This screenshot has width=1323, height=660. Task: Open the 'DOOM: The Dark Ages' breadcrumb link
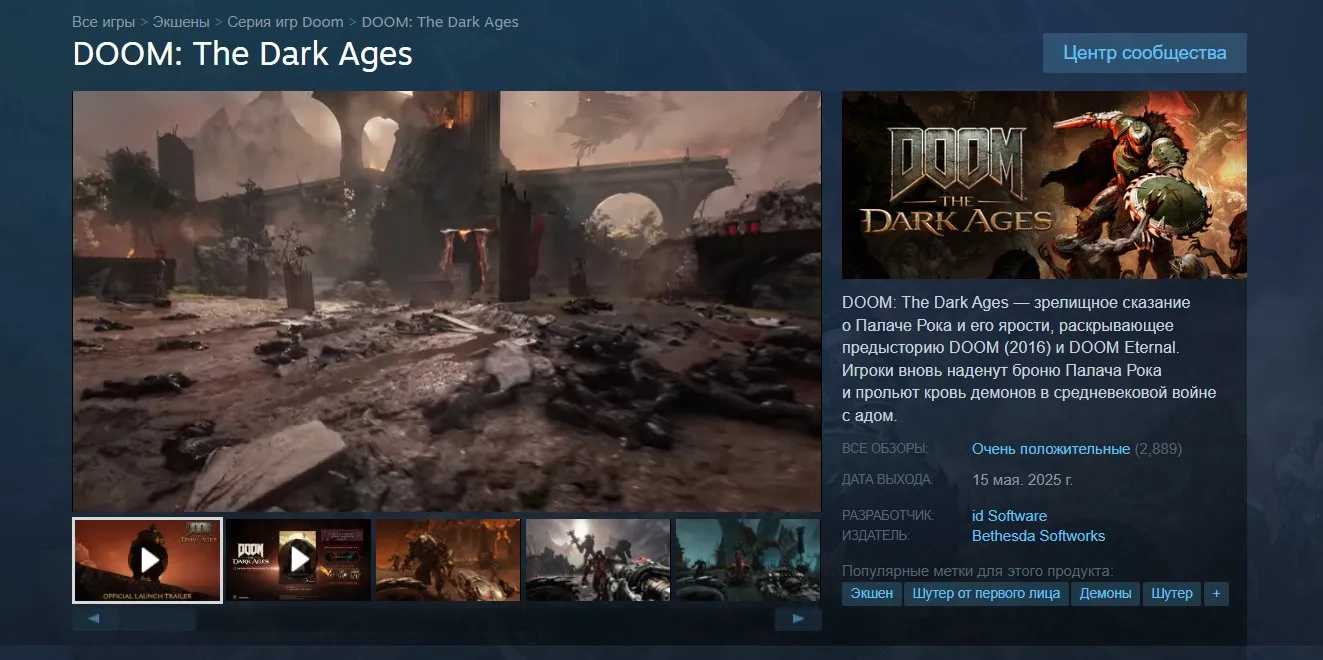coord(440,21)
